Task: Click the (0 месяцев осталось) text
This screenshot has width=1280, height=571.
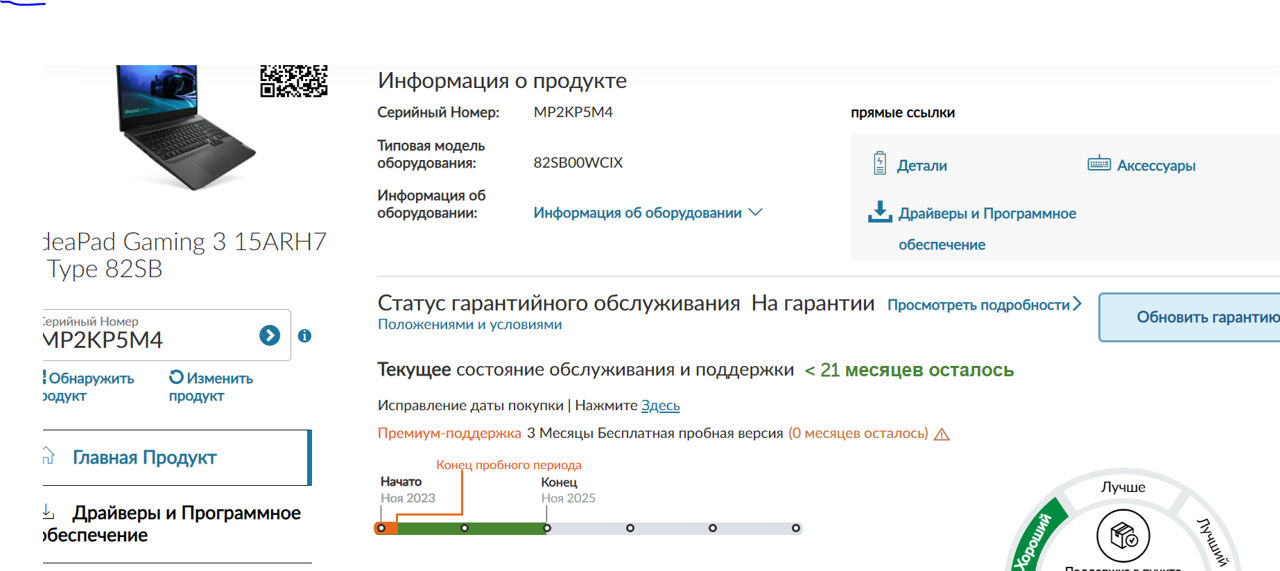Action: pyautogui.click(x=858, y=434)
